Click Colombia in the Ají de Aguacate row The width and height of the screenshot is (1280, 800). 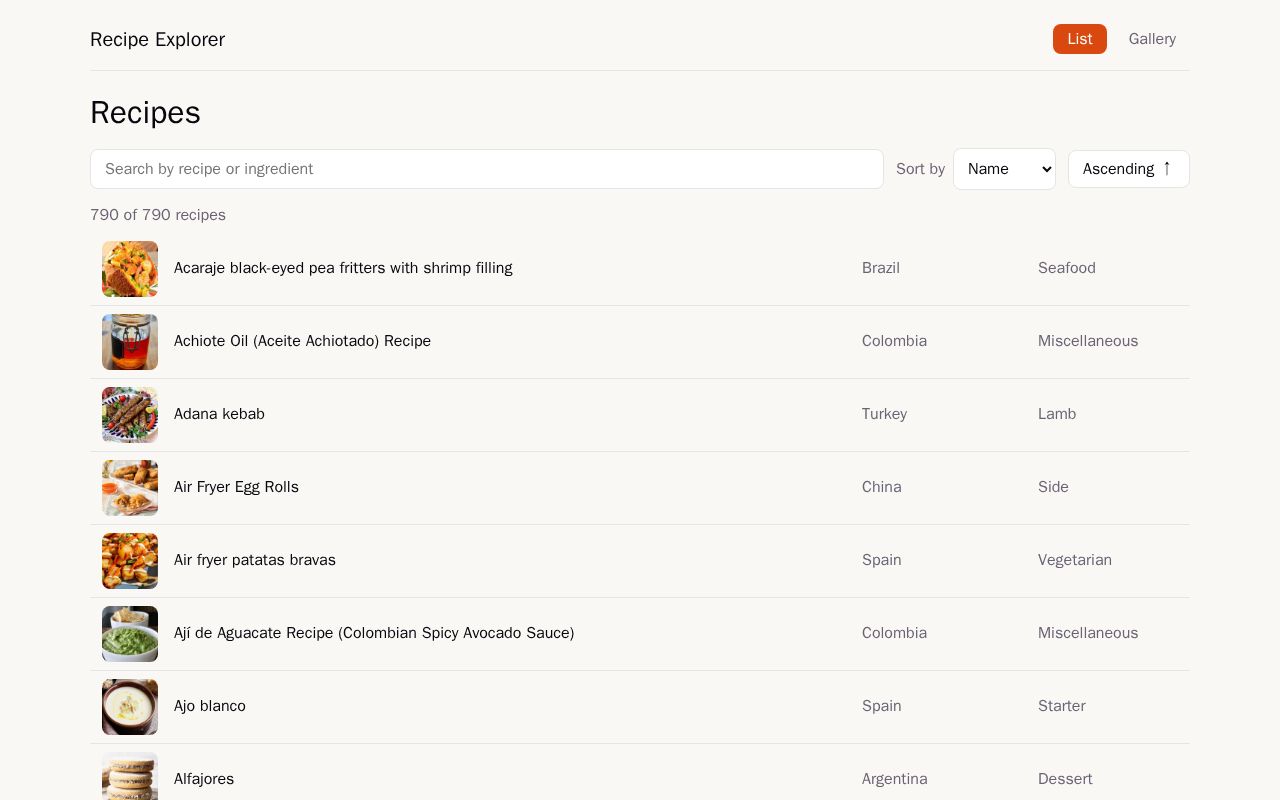(x=894, y=633)
